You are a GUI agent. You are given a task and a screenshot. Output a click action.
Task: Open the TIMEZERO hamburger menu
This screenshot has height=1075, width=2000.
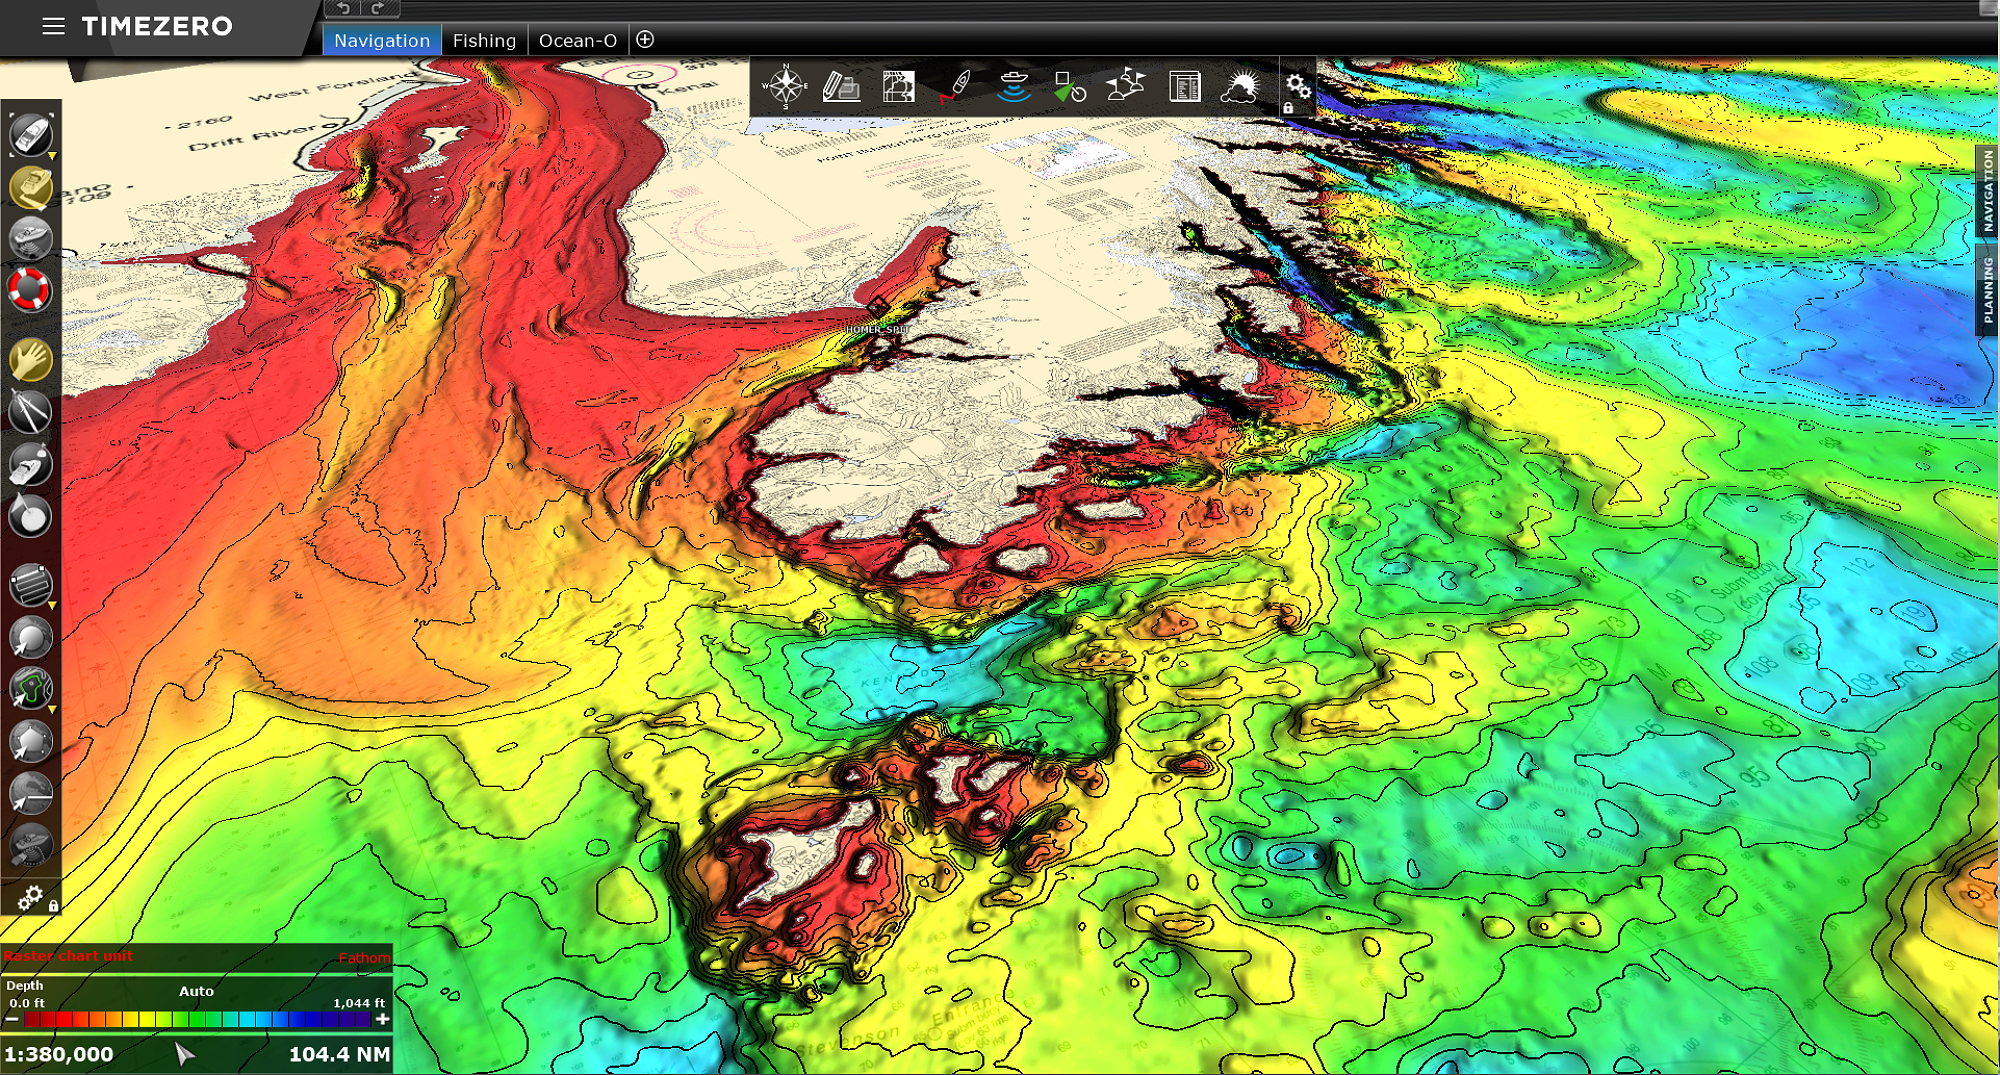[53, 26]
